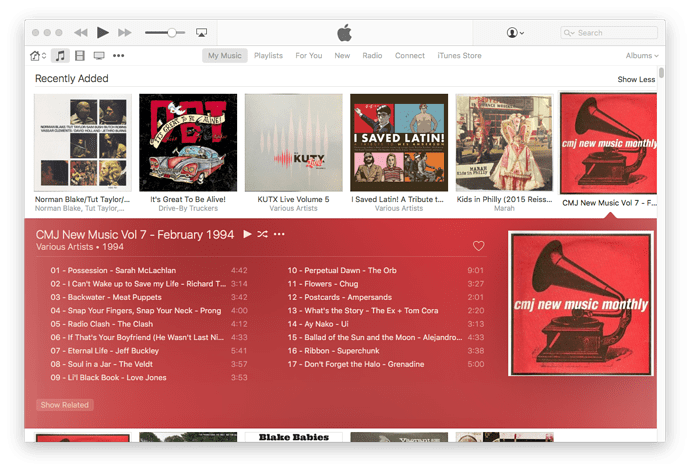
Task: Start playback with the main Play button
Action: [103, 33]
